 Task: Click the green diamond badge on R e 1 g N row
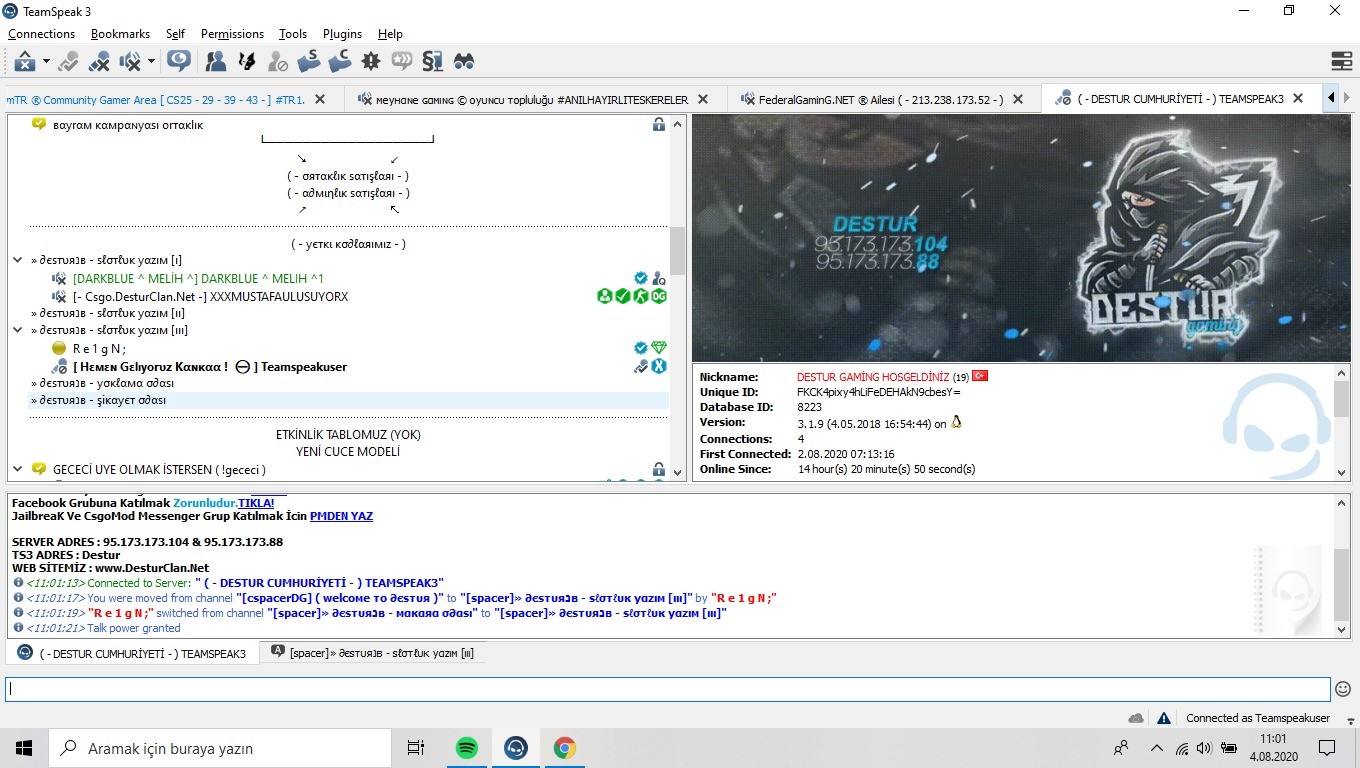point(659,348)
